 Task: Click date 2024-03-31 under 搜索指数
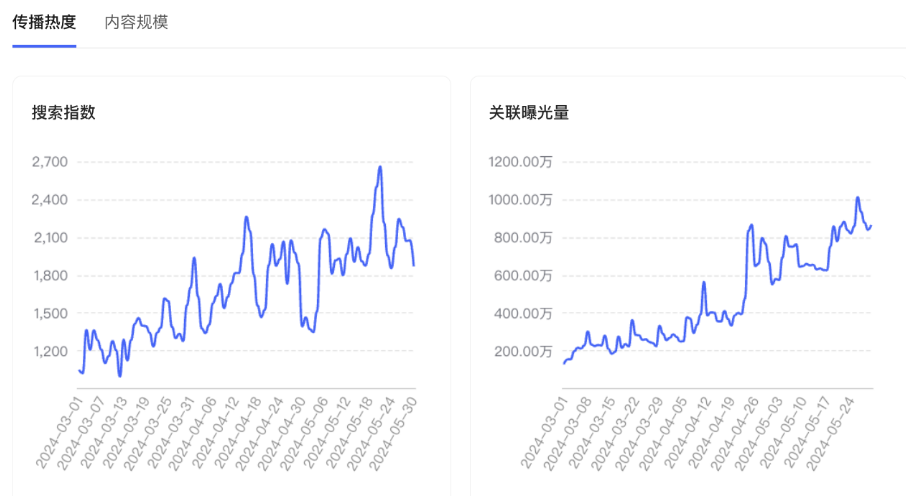point(170,432)
